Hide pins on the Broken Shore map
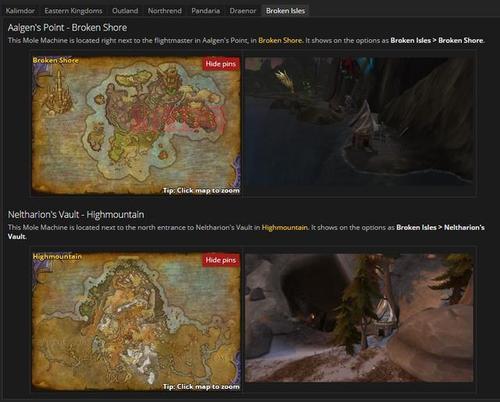 221,64
